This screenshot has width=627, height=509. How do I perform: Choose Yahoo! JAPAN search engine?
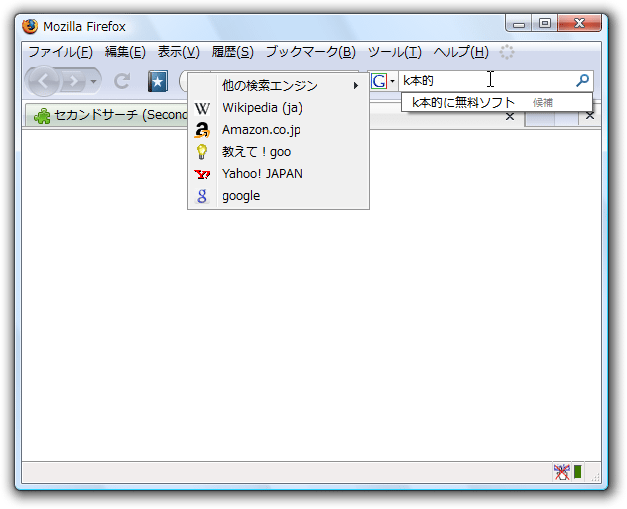click(278, 174)
